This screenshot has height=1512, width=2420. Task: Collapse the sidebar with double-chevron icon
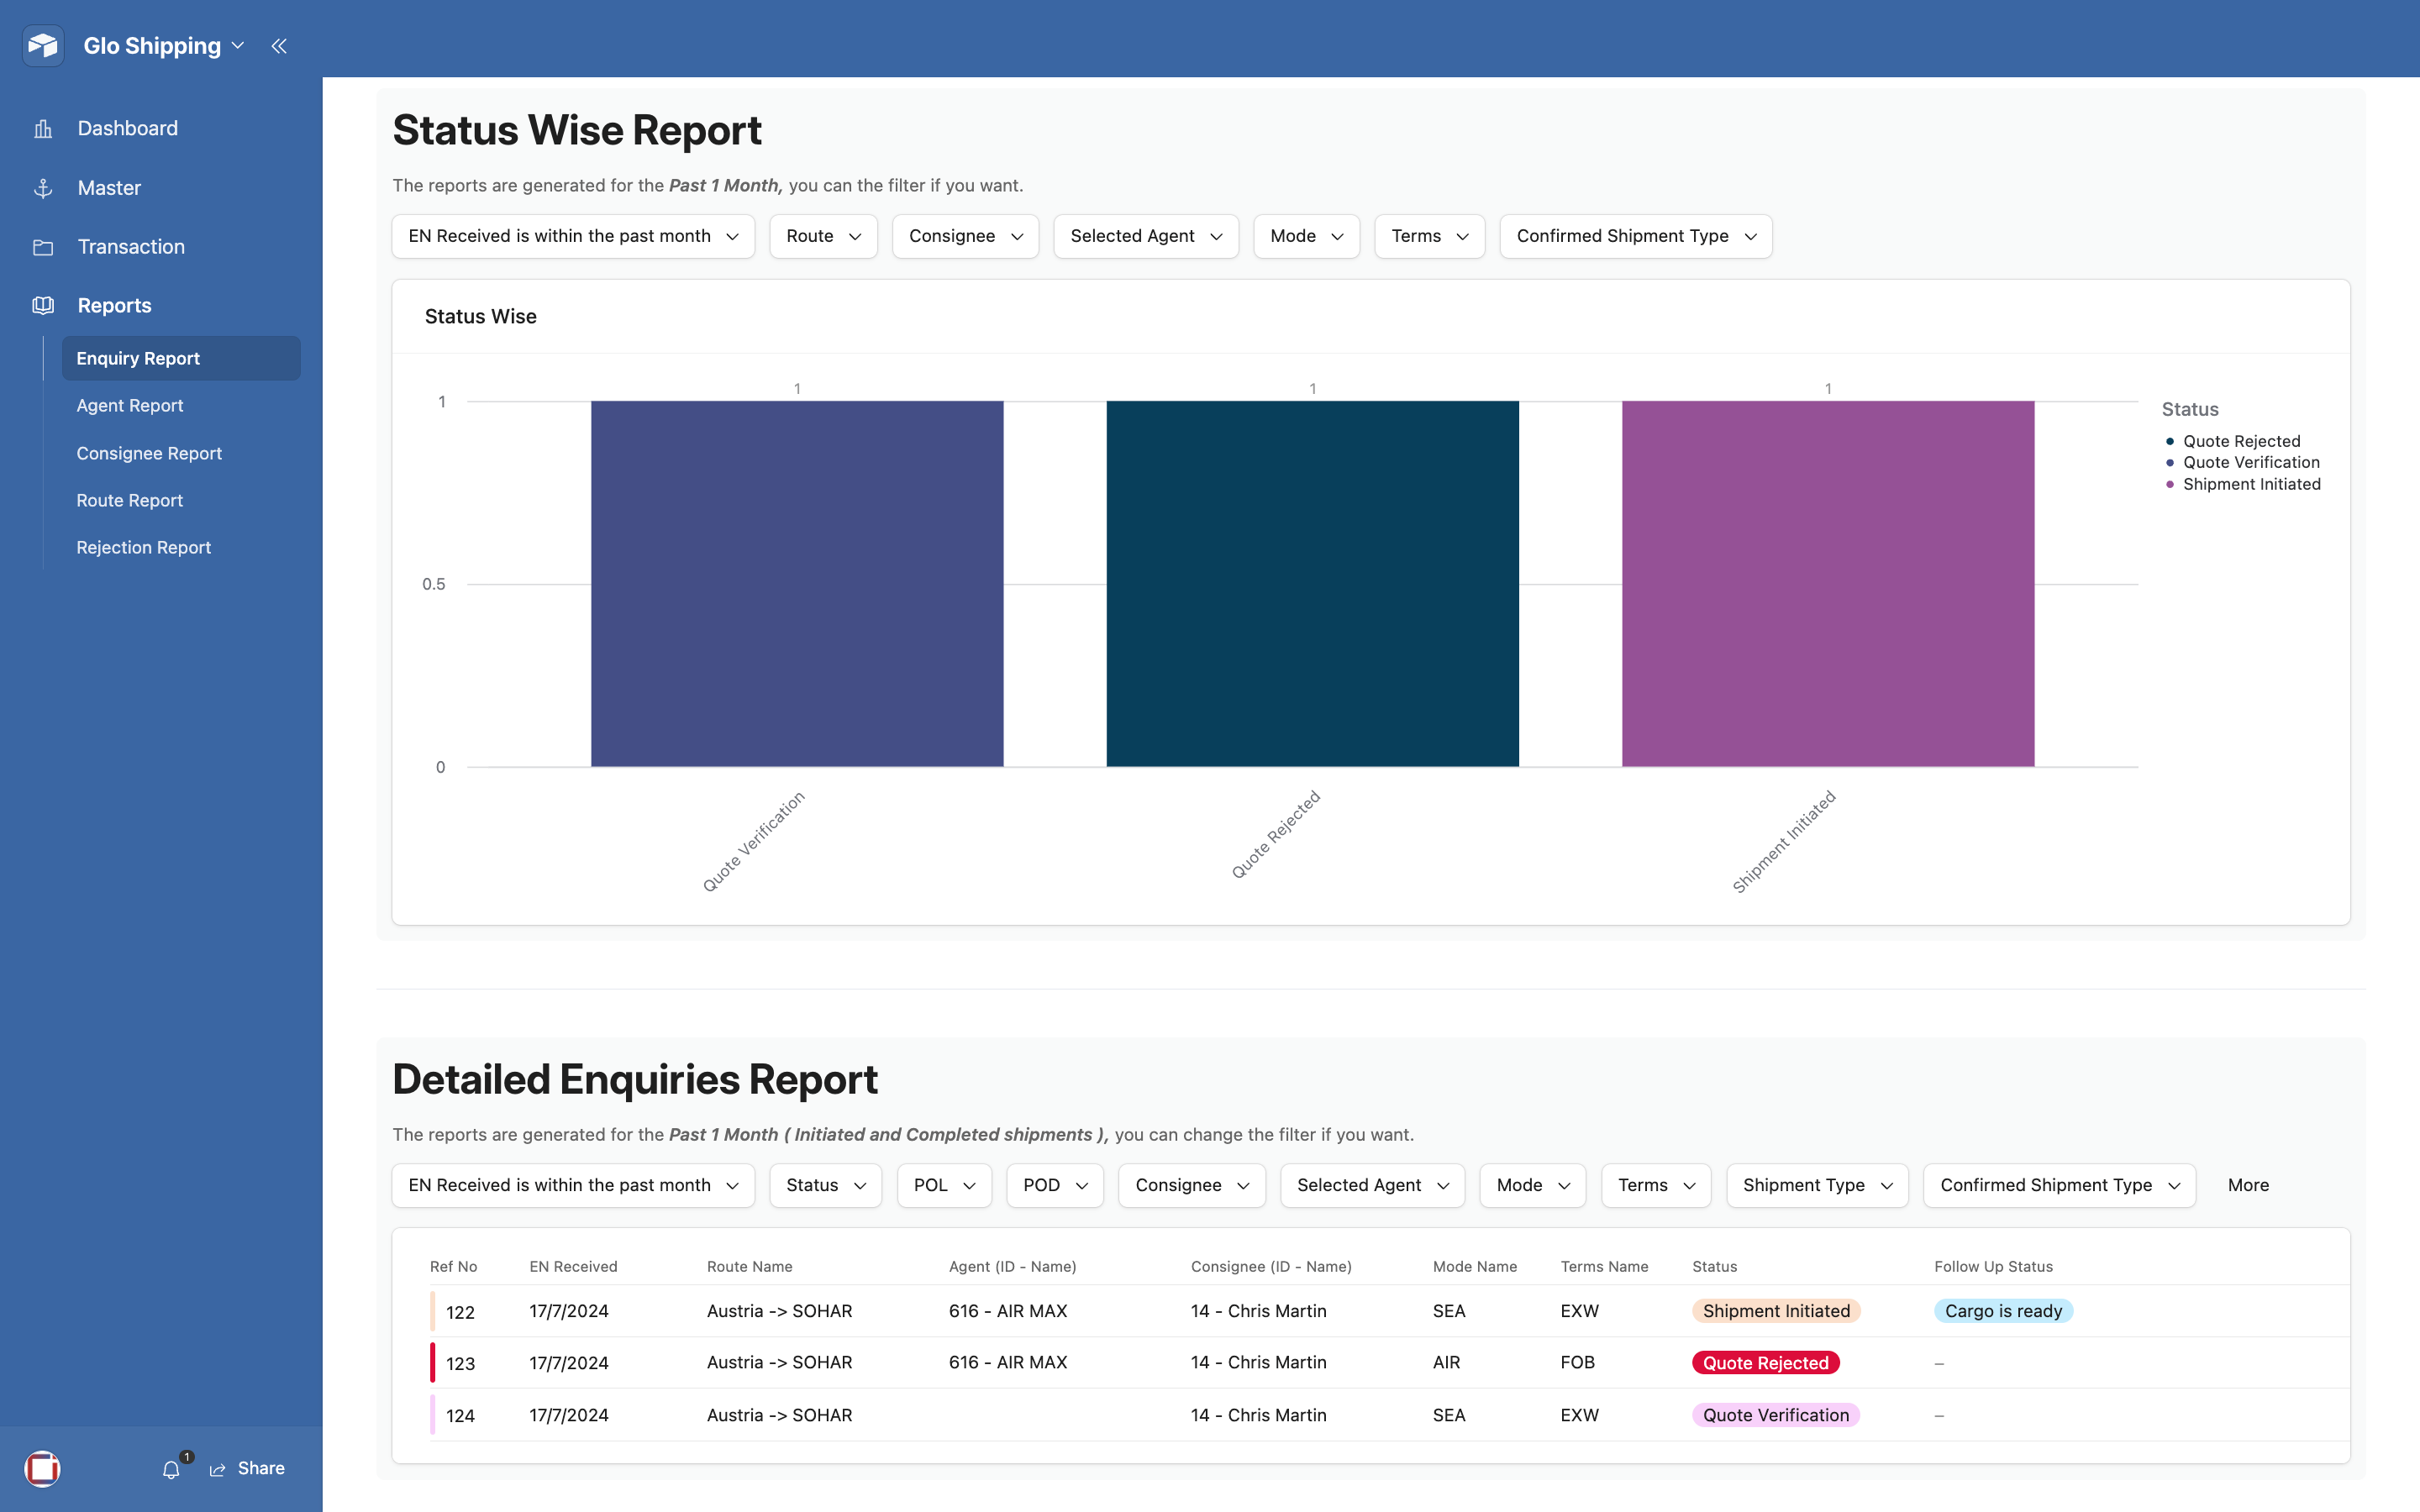tap(279, 46)
